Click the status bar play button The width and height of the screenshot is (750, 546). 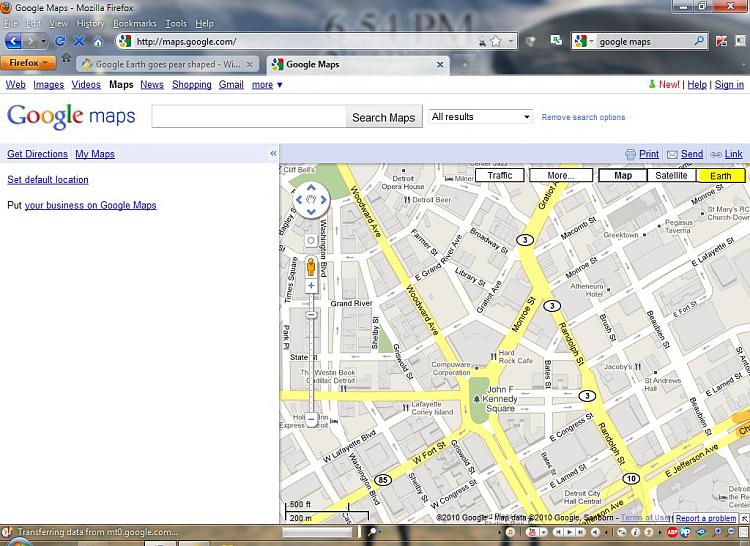click(570, 532)
